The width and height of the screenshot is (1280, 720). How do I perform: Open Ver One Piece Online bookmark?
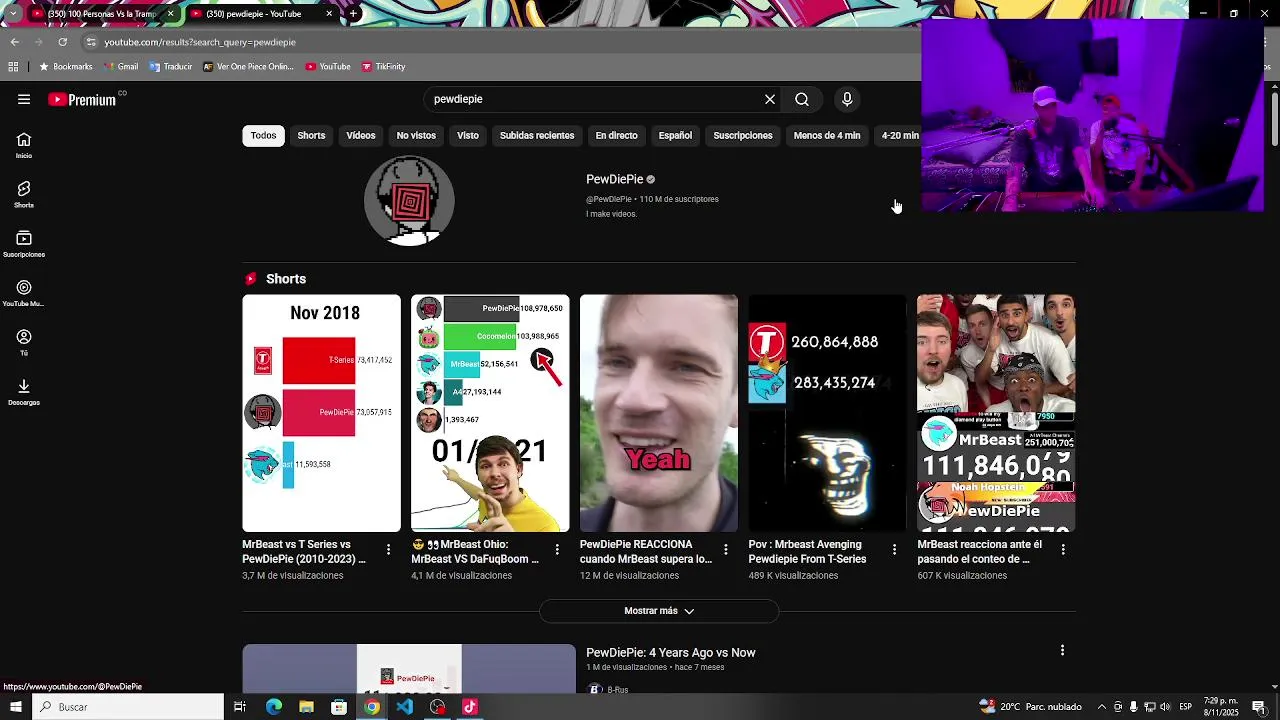point(248,67)
